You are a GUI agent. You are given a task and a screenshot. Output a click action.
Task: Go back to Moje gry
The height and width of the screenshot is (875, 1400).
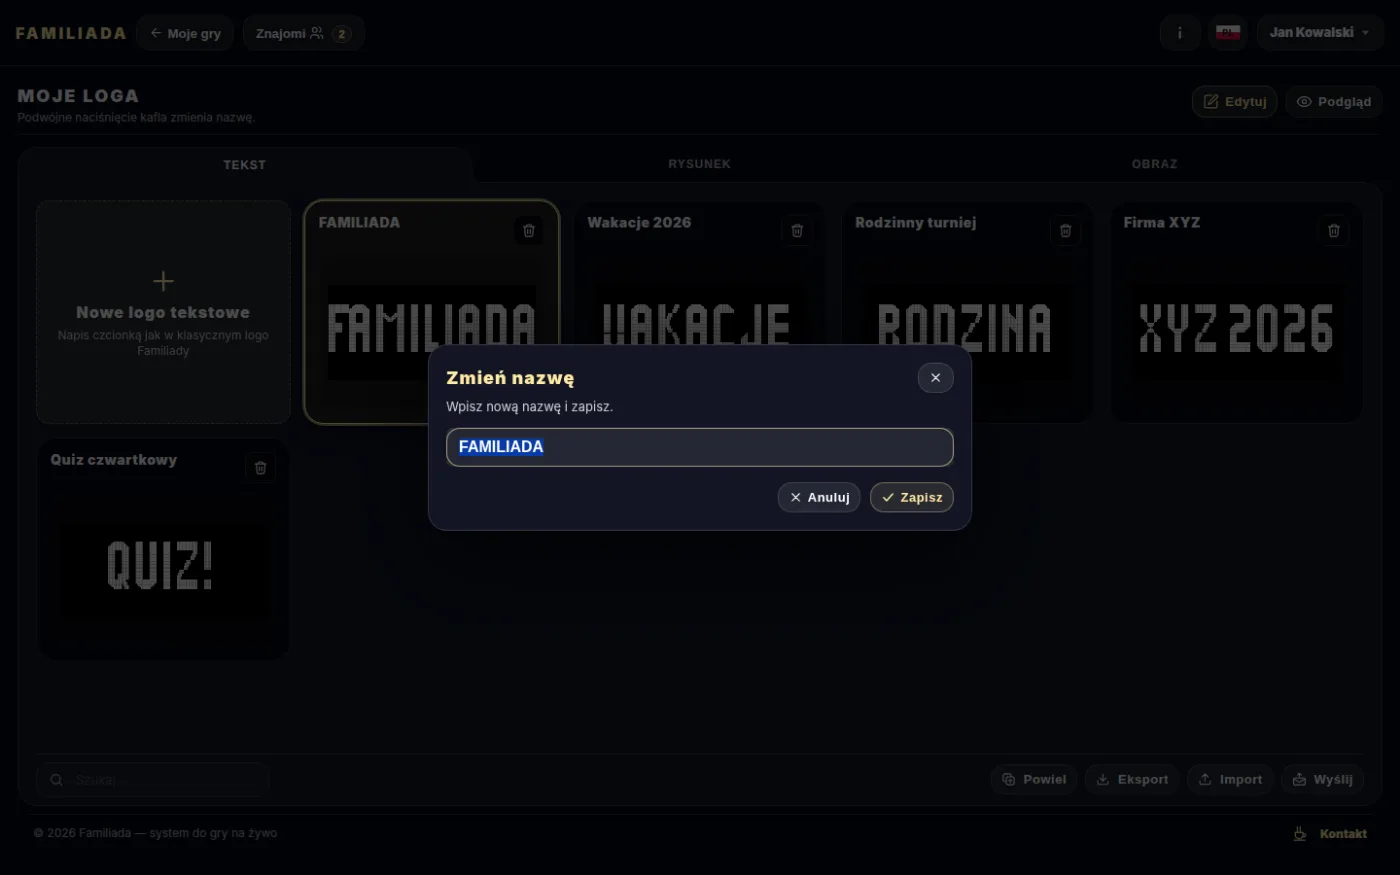[x=185, y=33]
